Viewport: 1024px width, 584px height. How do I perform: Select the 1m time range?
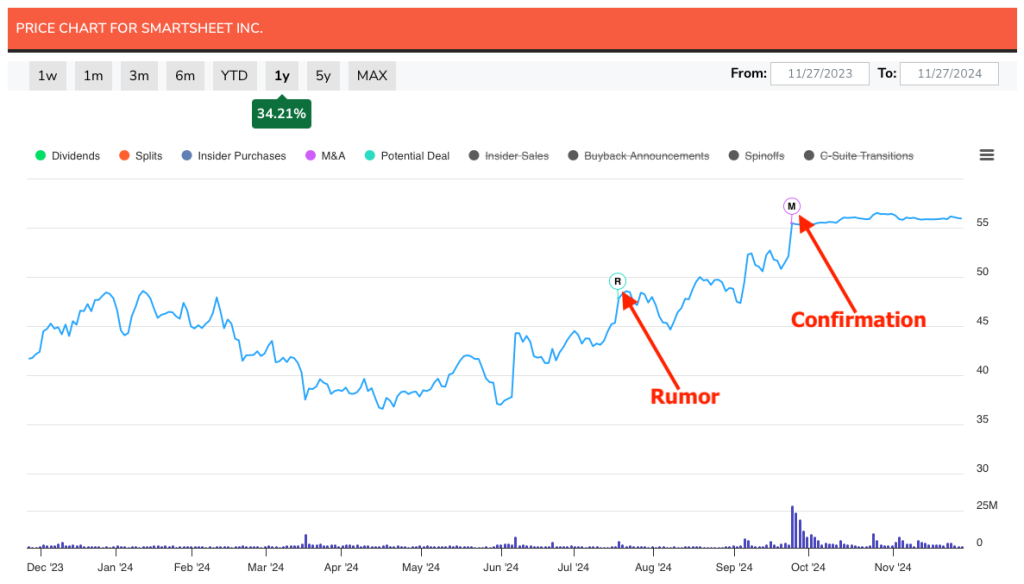coord(93,76)
